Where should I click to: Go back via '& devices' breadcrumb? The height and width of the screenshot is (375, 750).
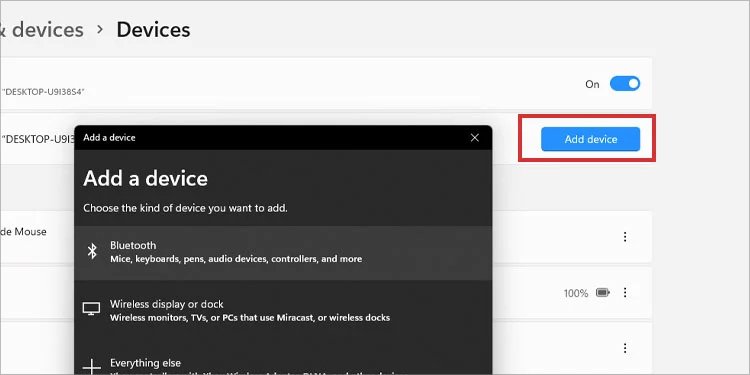coord(42,30)
